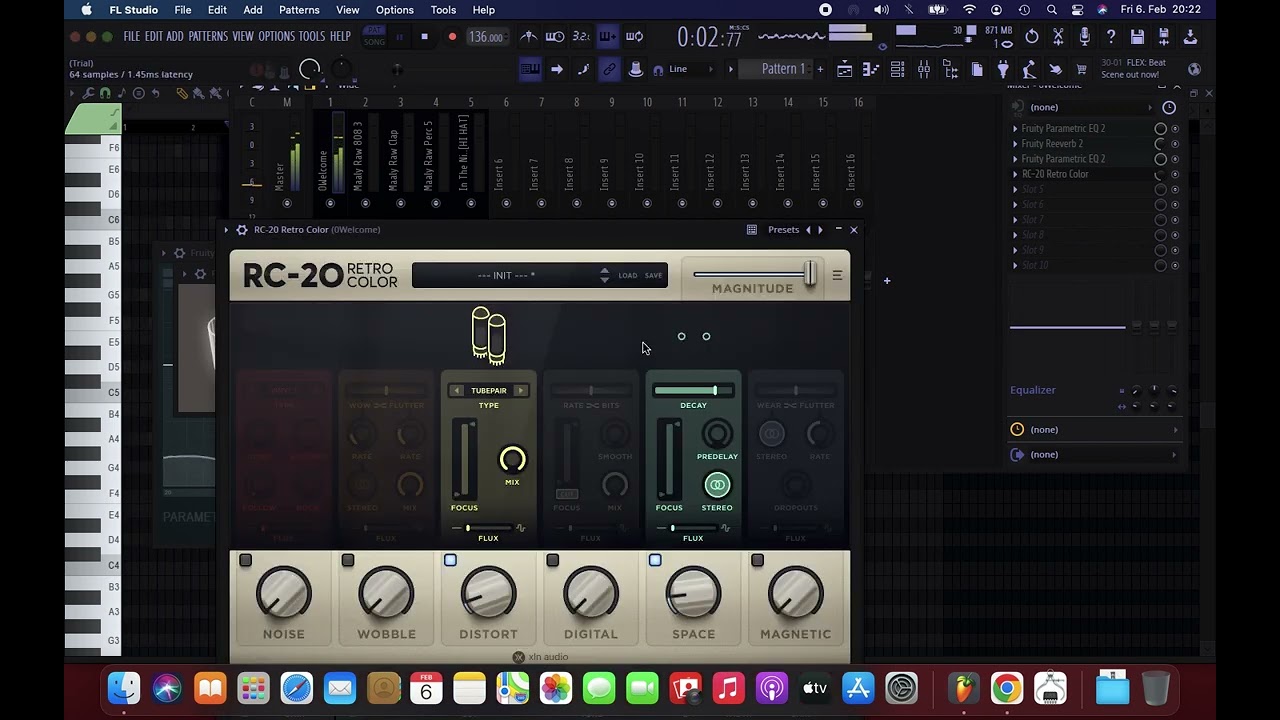Click the piano roll magnet snap icon
1280x720 pixels.
coord(104,93)
